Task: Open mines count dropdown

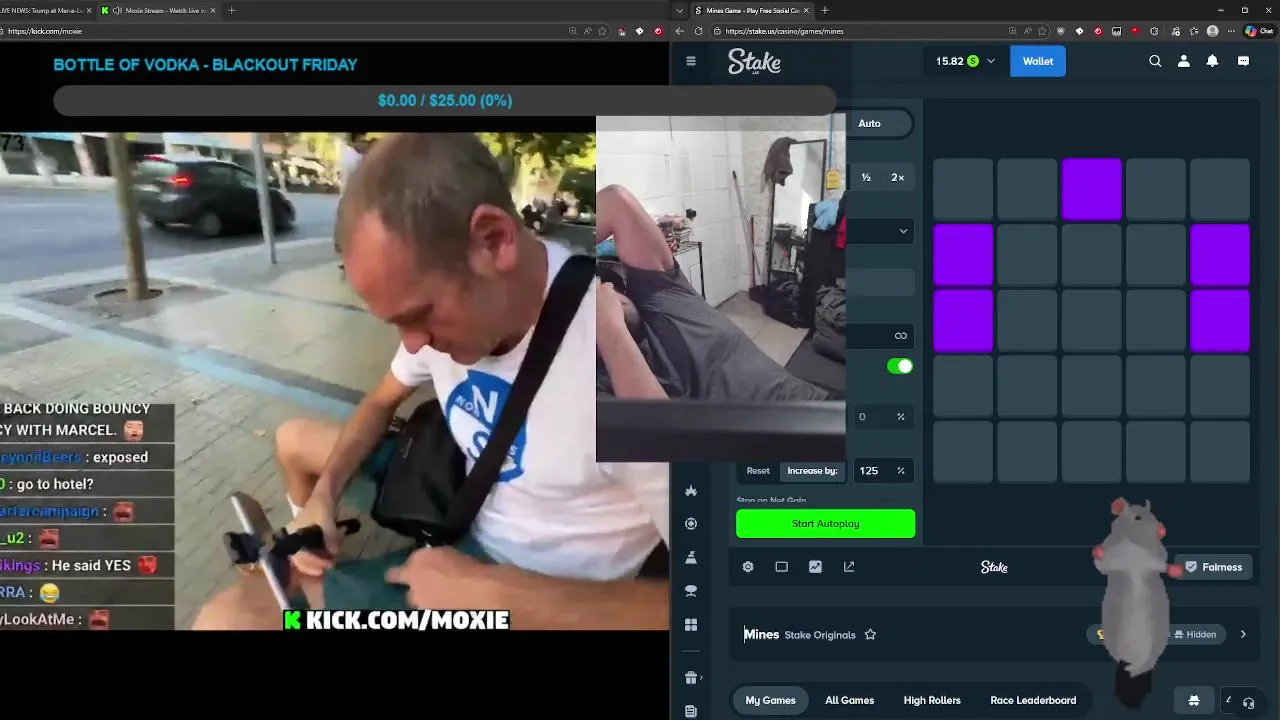Action: [x=880, y=231]
